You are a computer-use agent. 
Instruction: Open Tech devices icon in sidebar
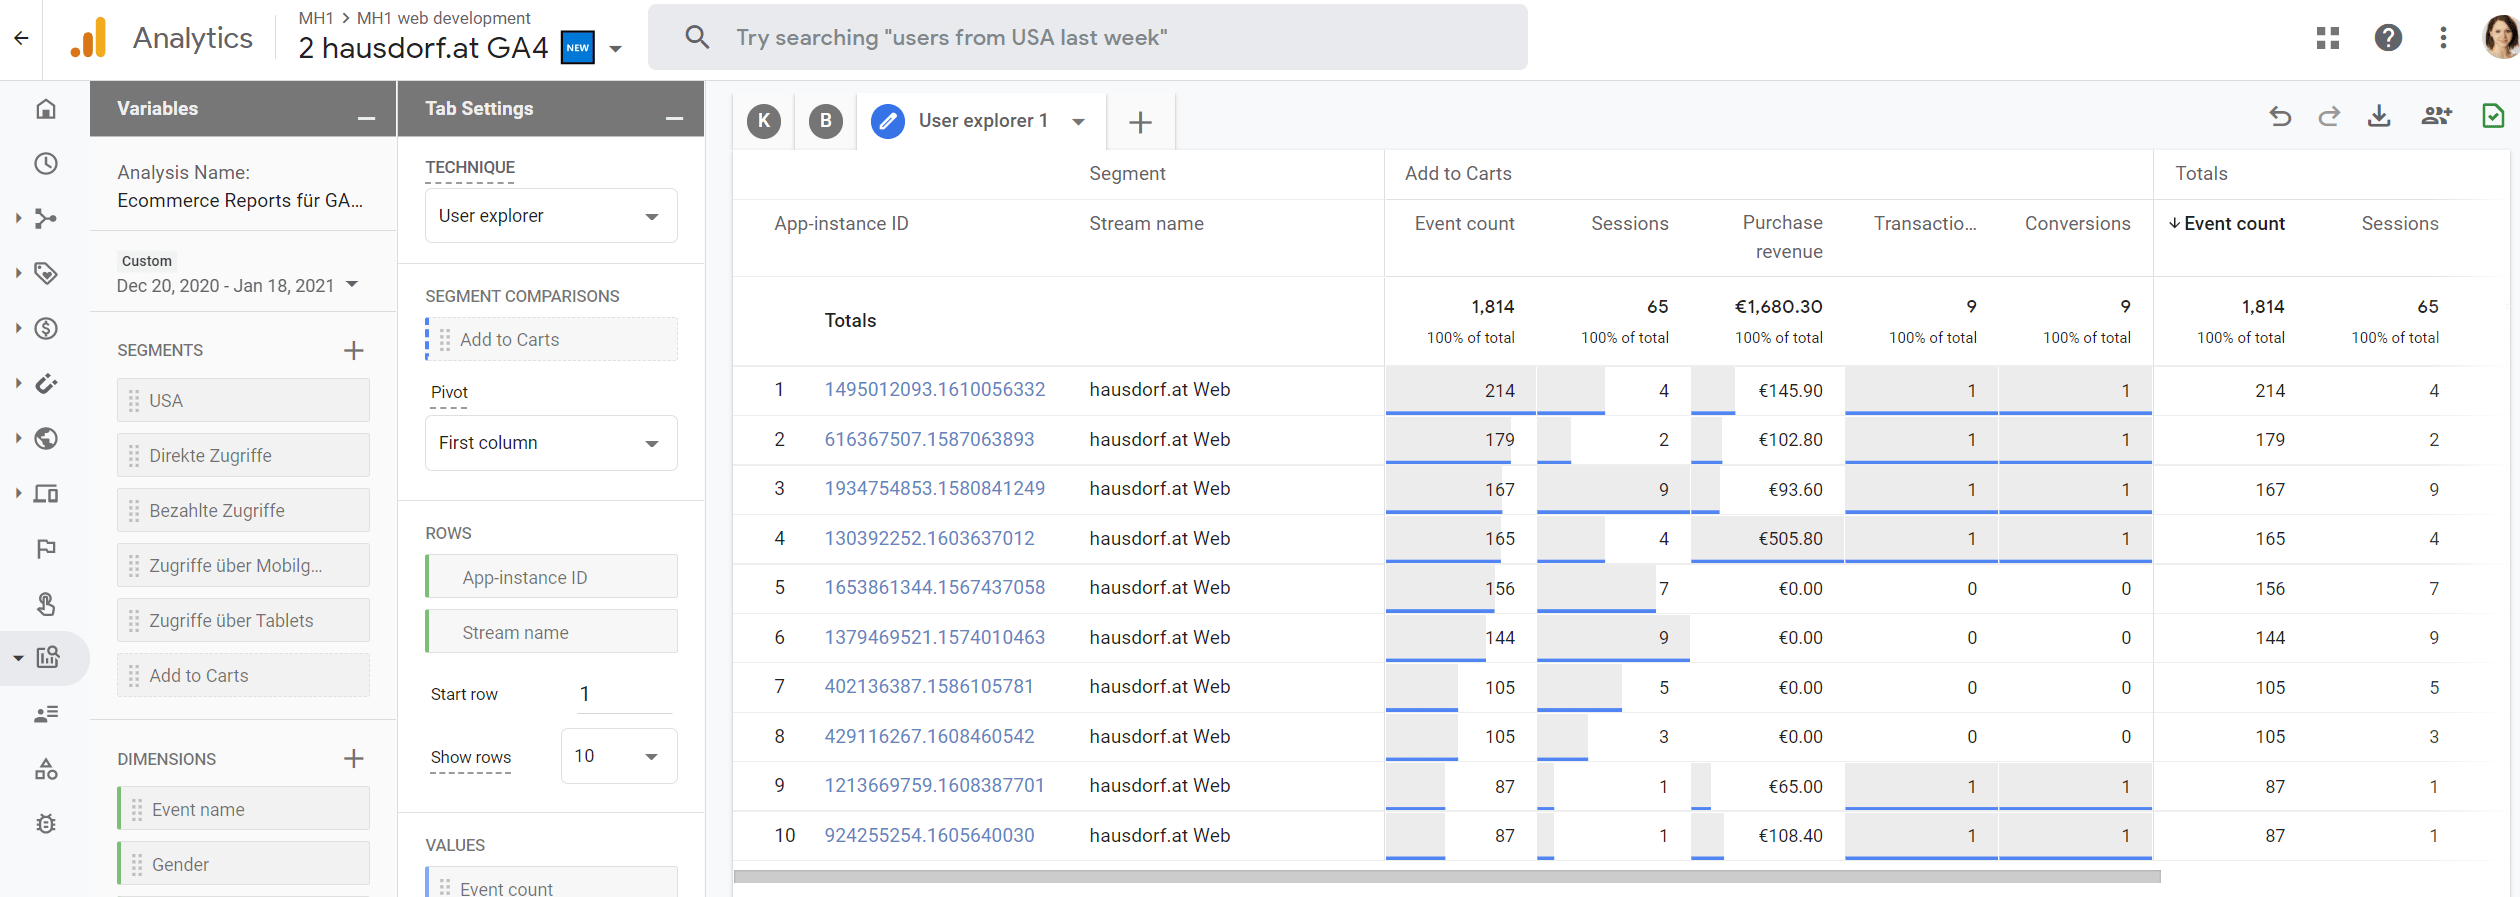pos(46,493)
